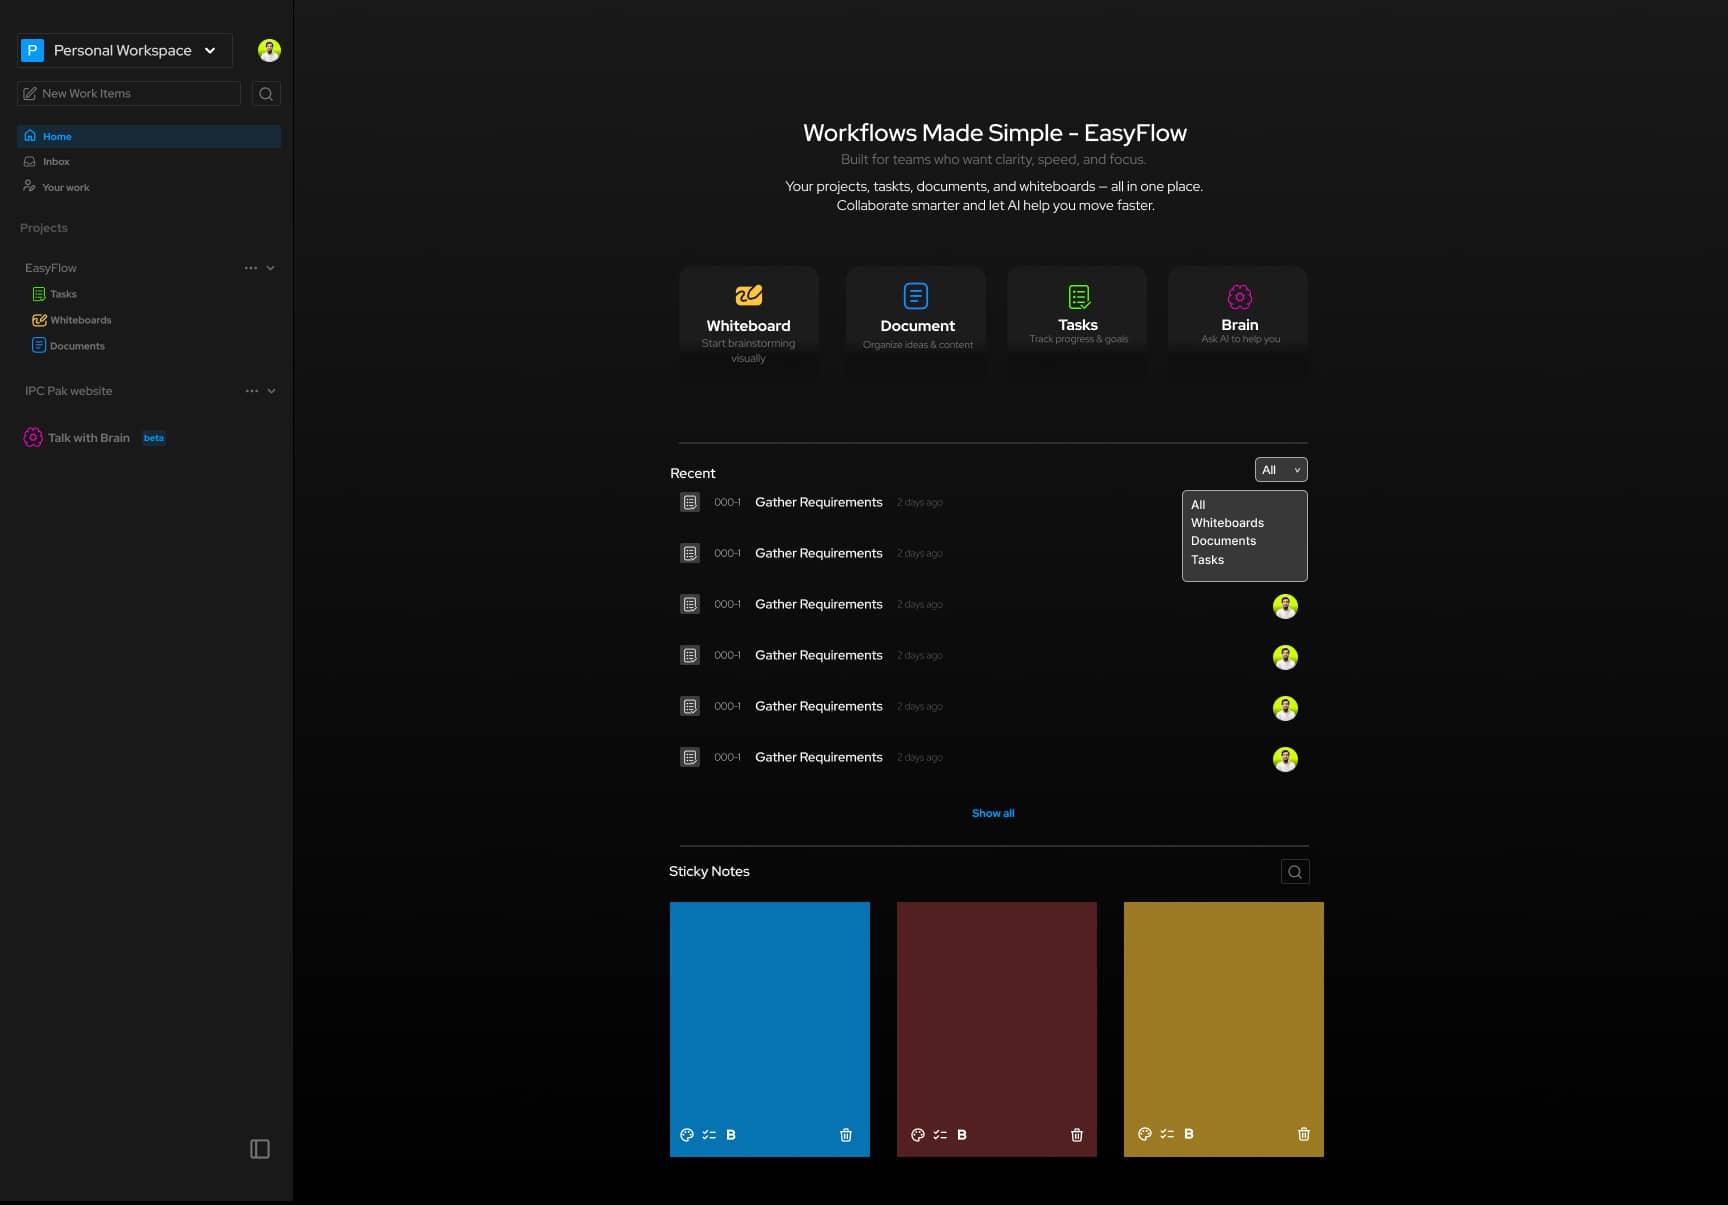Open the sidebar search button
Image resolution: width=1728 pixels, height=1205 pixels.
(x=266, y=94)
